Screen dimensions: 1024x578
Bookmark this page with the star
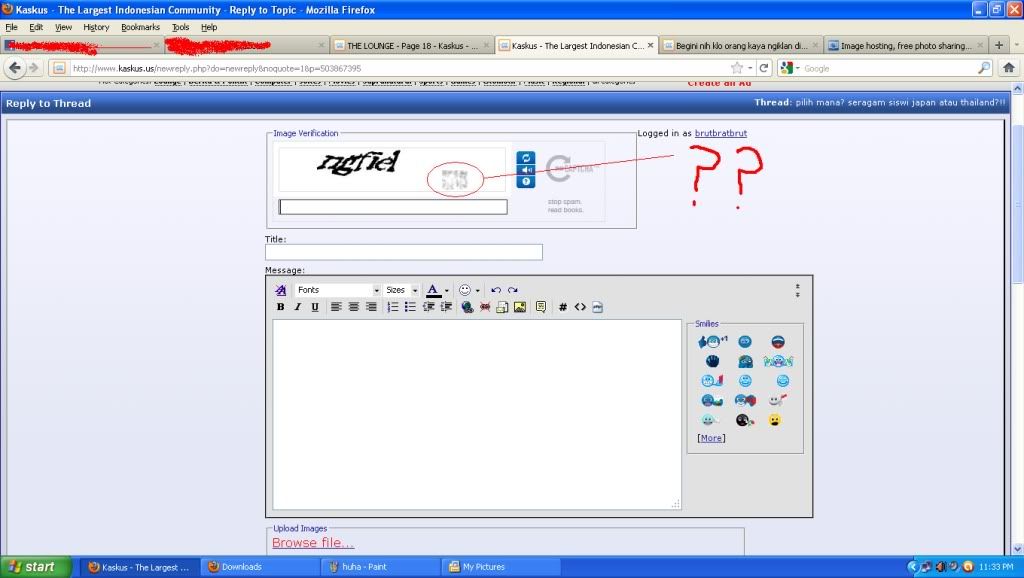(x=737, y=68)
